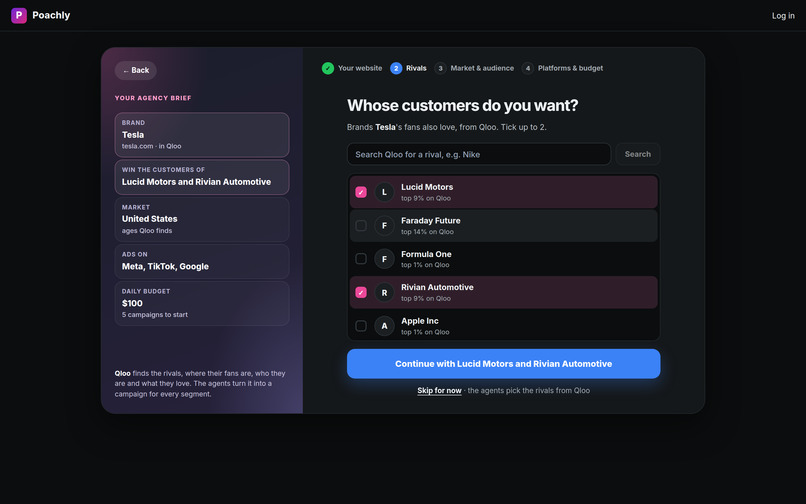Click the Poachly logo icon

[x=19, y=15]
